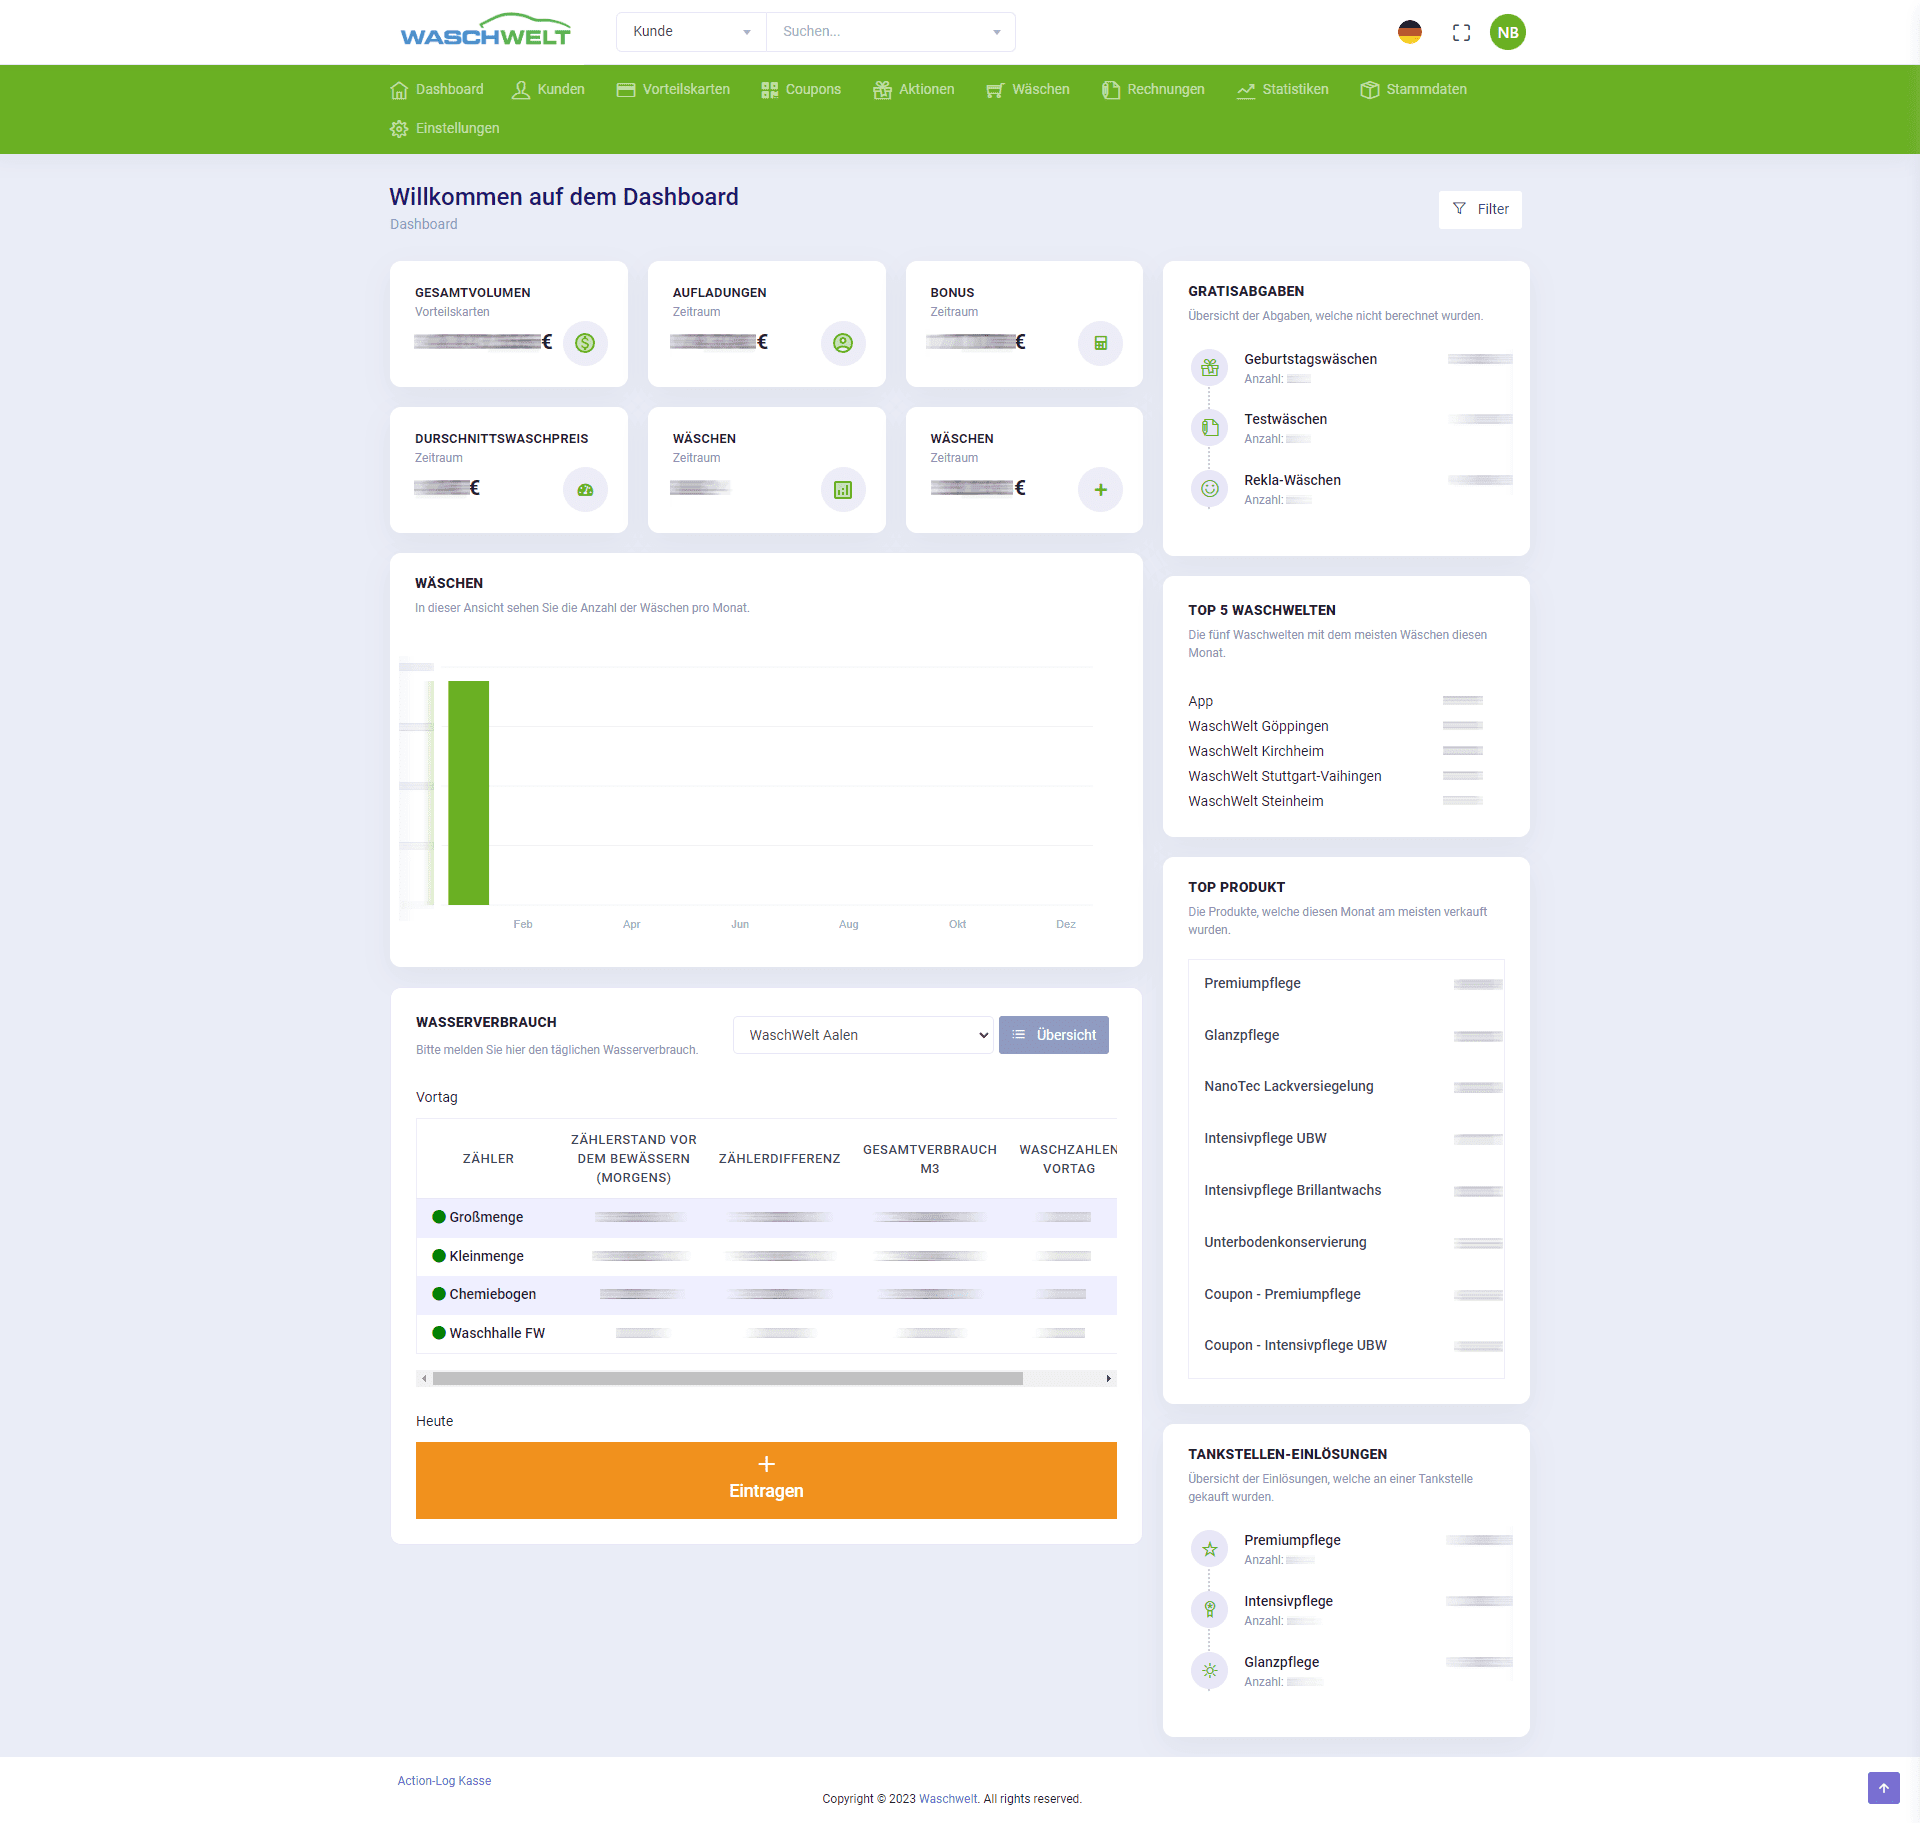Follow the Waschwelt footer link
Screen dimensions: 1920x1823
pyautogui.click(x=948, y=1799)
